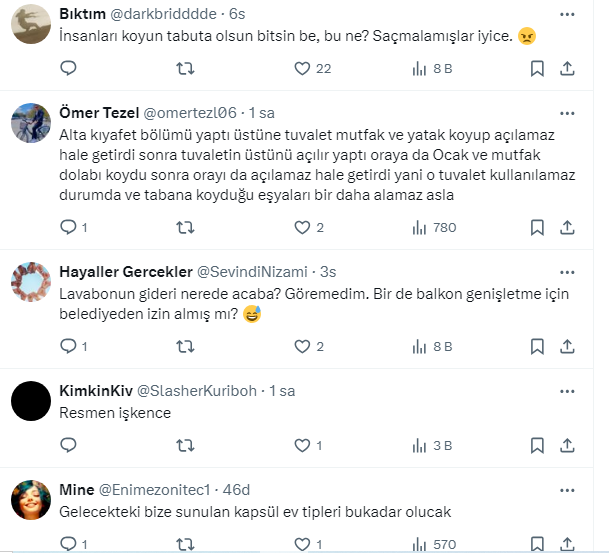Screen dimensions: 609x553
Task: Bookmark Bıktım's tweet
Action: pyautogui.click(x=537, y=69)
